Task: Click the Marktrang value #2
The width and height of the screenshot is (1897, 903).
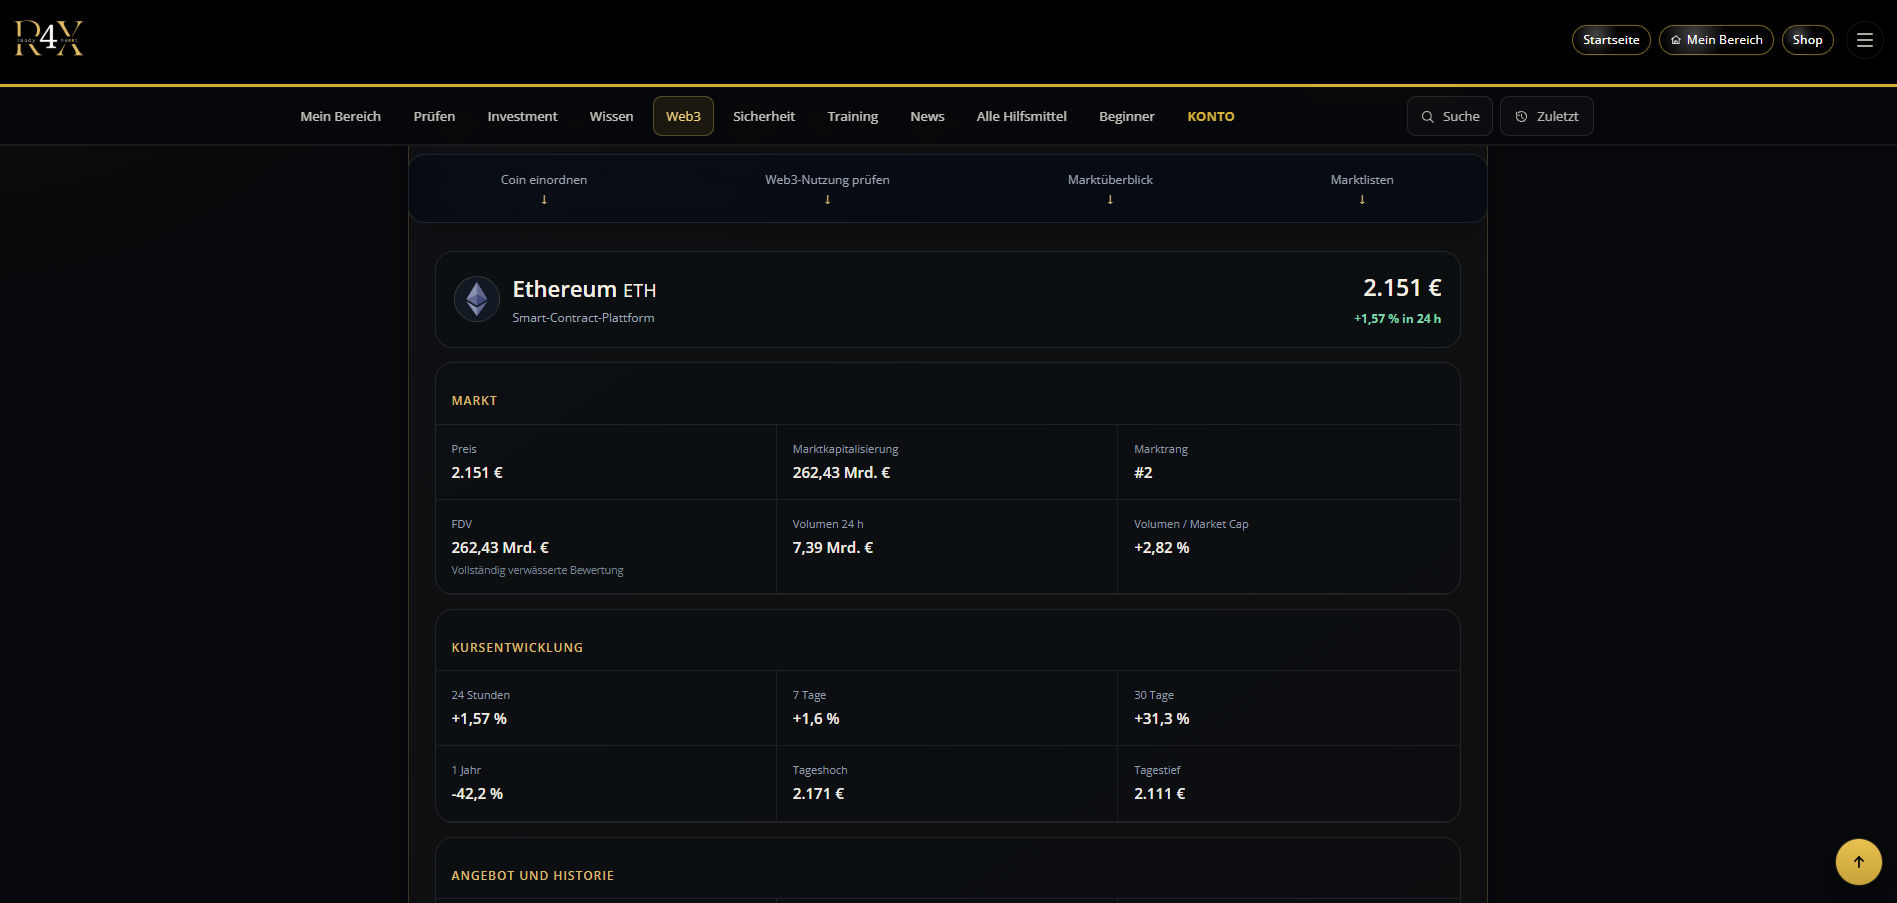Action: pyautogui.click(x=1143, y=473)
